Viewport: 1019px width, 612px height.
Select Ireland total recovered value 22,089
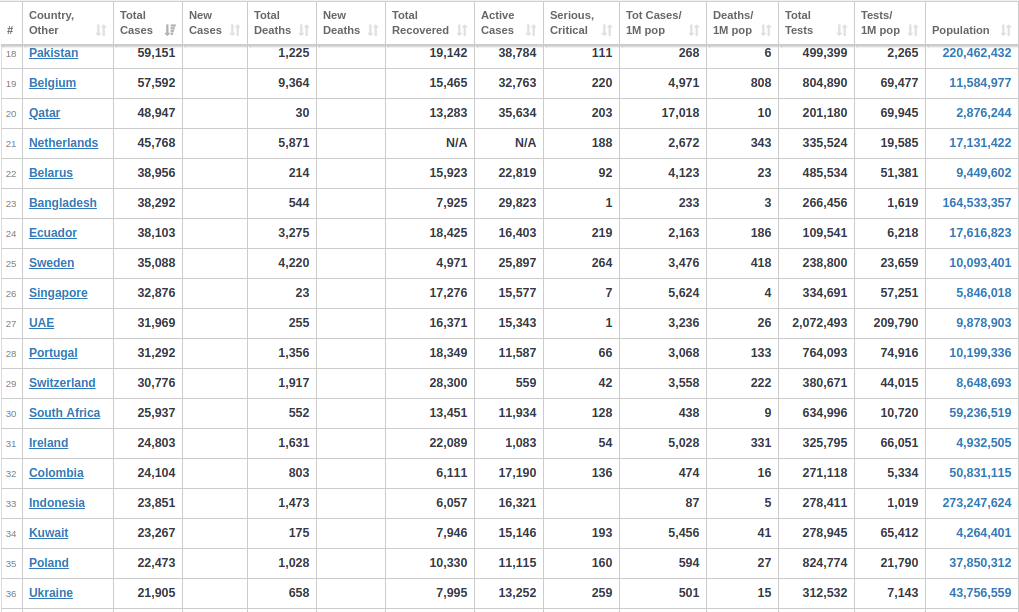coord(448,442)
